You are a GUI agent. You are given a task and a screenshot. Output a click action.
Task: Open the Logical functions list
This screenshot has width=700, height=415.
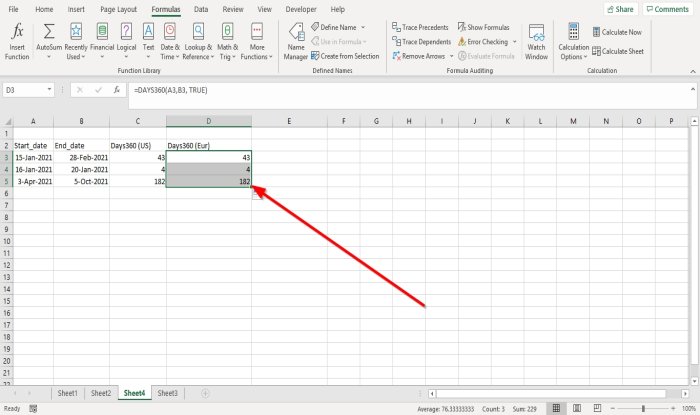click(x=126, y=42)
